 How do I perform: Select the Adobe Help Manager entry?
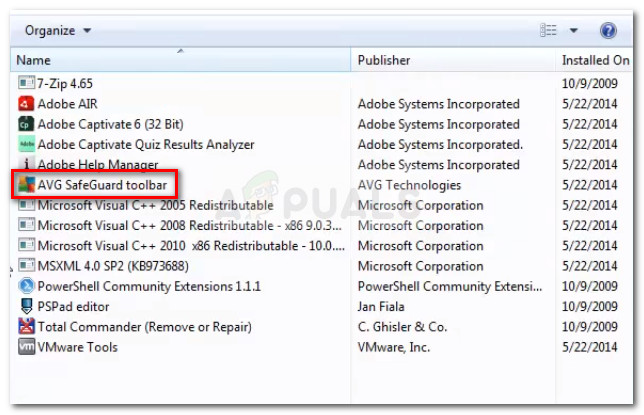98,164
